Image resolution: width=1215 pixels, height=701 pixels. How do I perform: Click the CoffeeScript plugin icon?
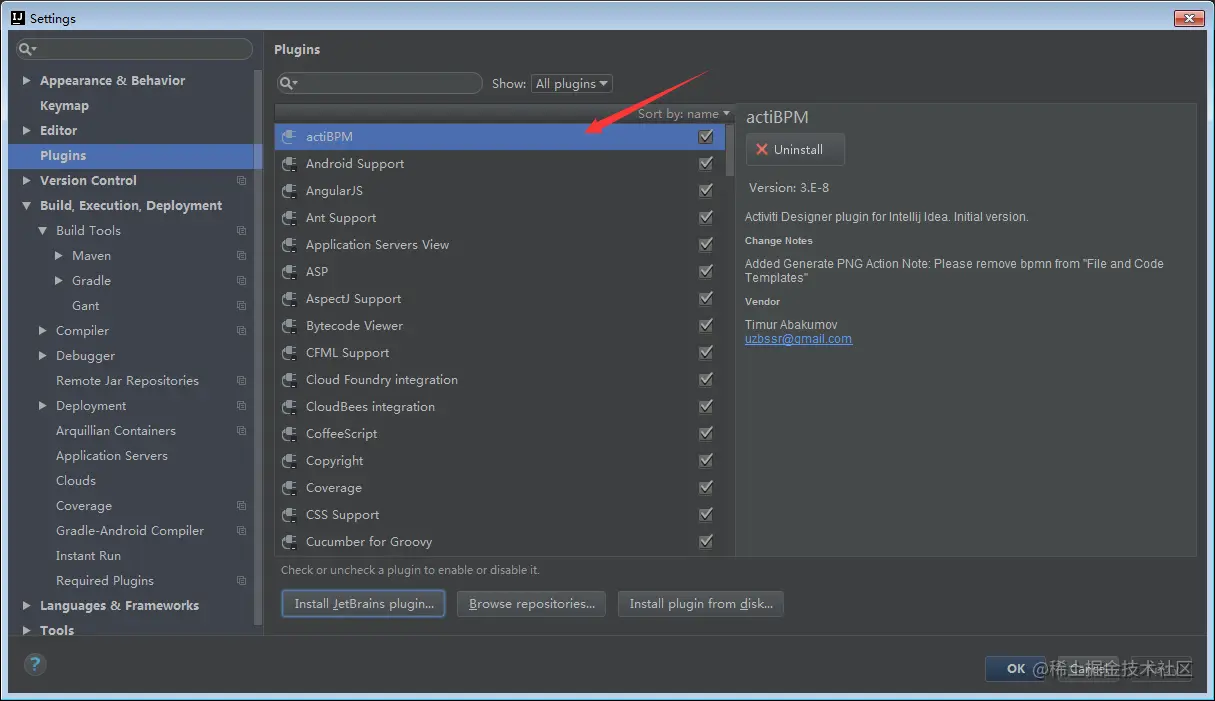point(289,434)
